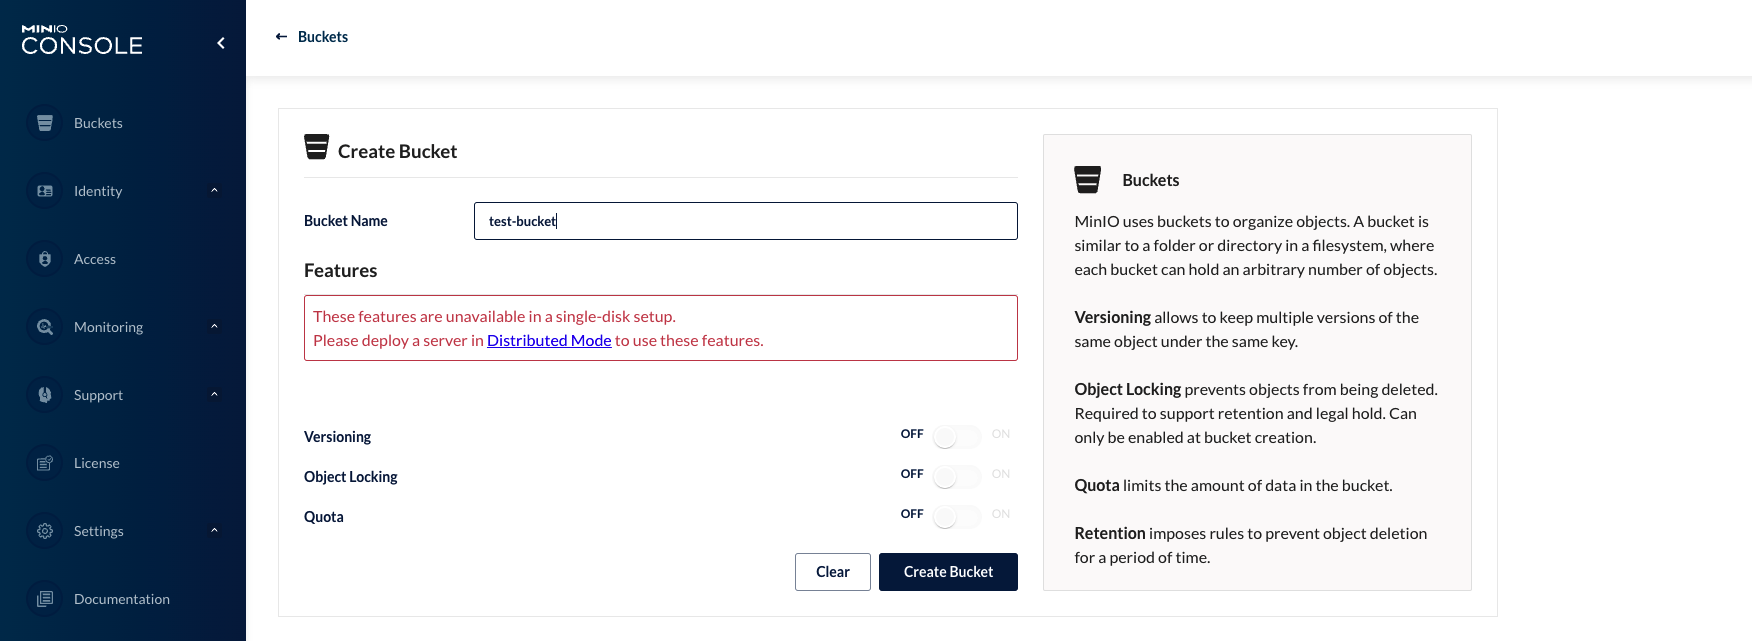This screenshot has width=1752, height=641.
Task: Click the Access padlock icon
Action: [44, 258]
